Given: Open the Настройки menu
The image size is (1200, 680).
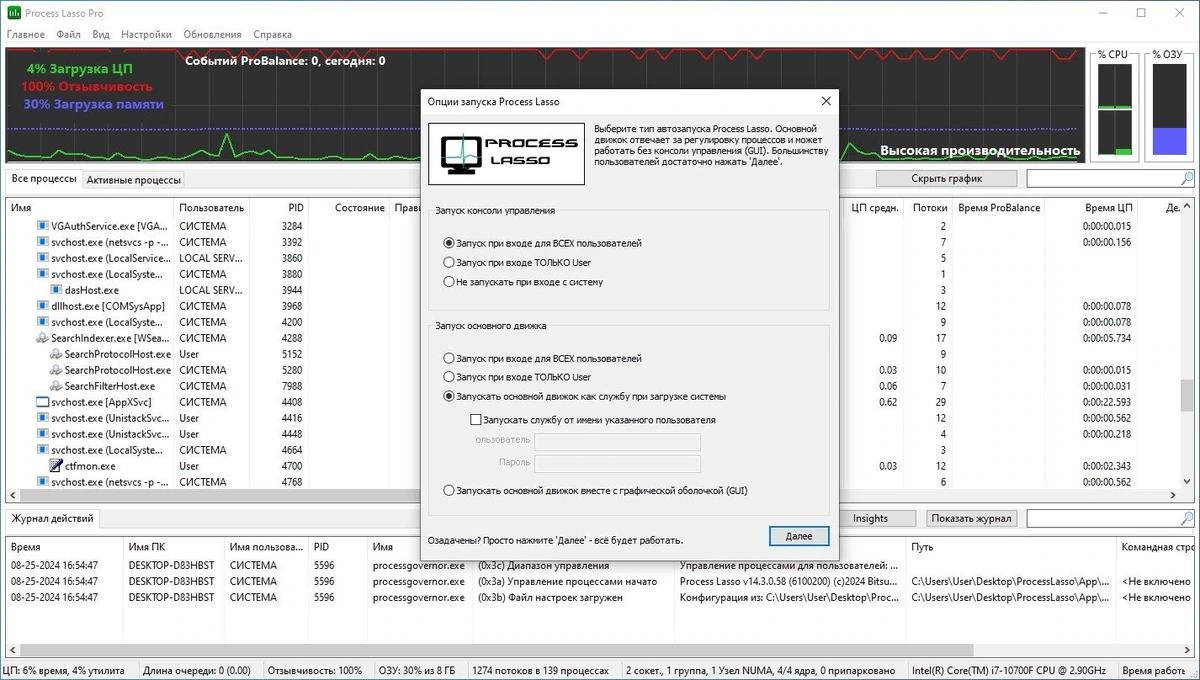Looking at the screenshot, I should coord(146,34).
